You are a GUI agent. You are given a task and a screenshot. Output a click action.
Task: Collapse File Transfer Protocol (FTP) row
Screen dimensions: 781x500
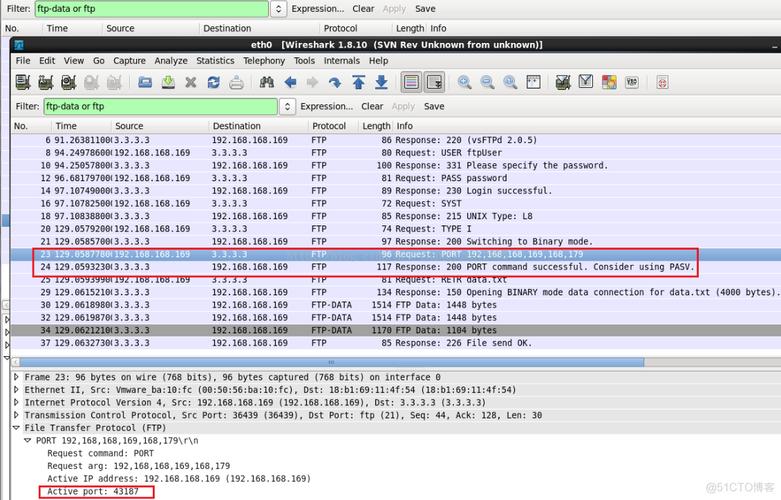(16, 428)
